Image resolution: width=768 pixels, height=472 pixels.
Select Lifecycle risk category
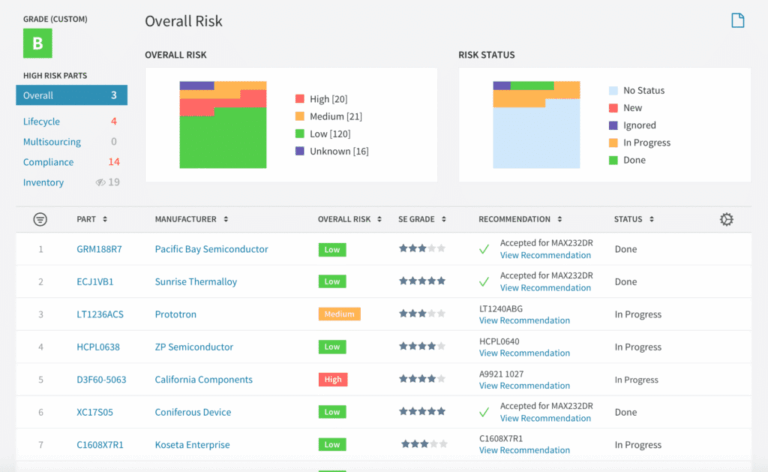click(x=42, y=121)
